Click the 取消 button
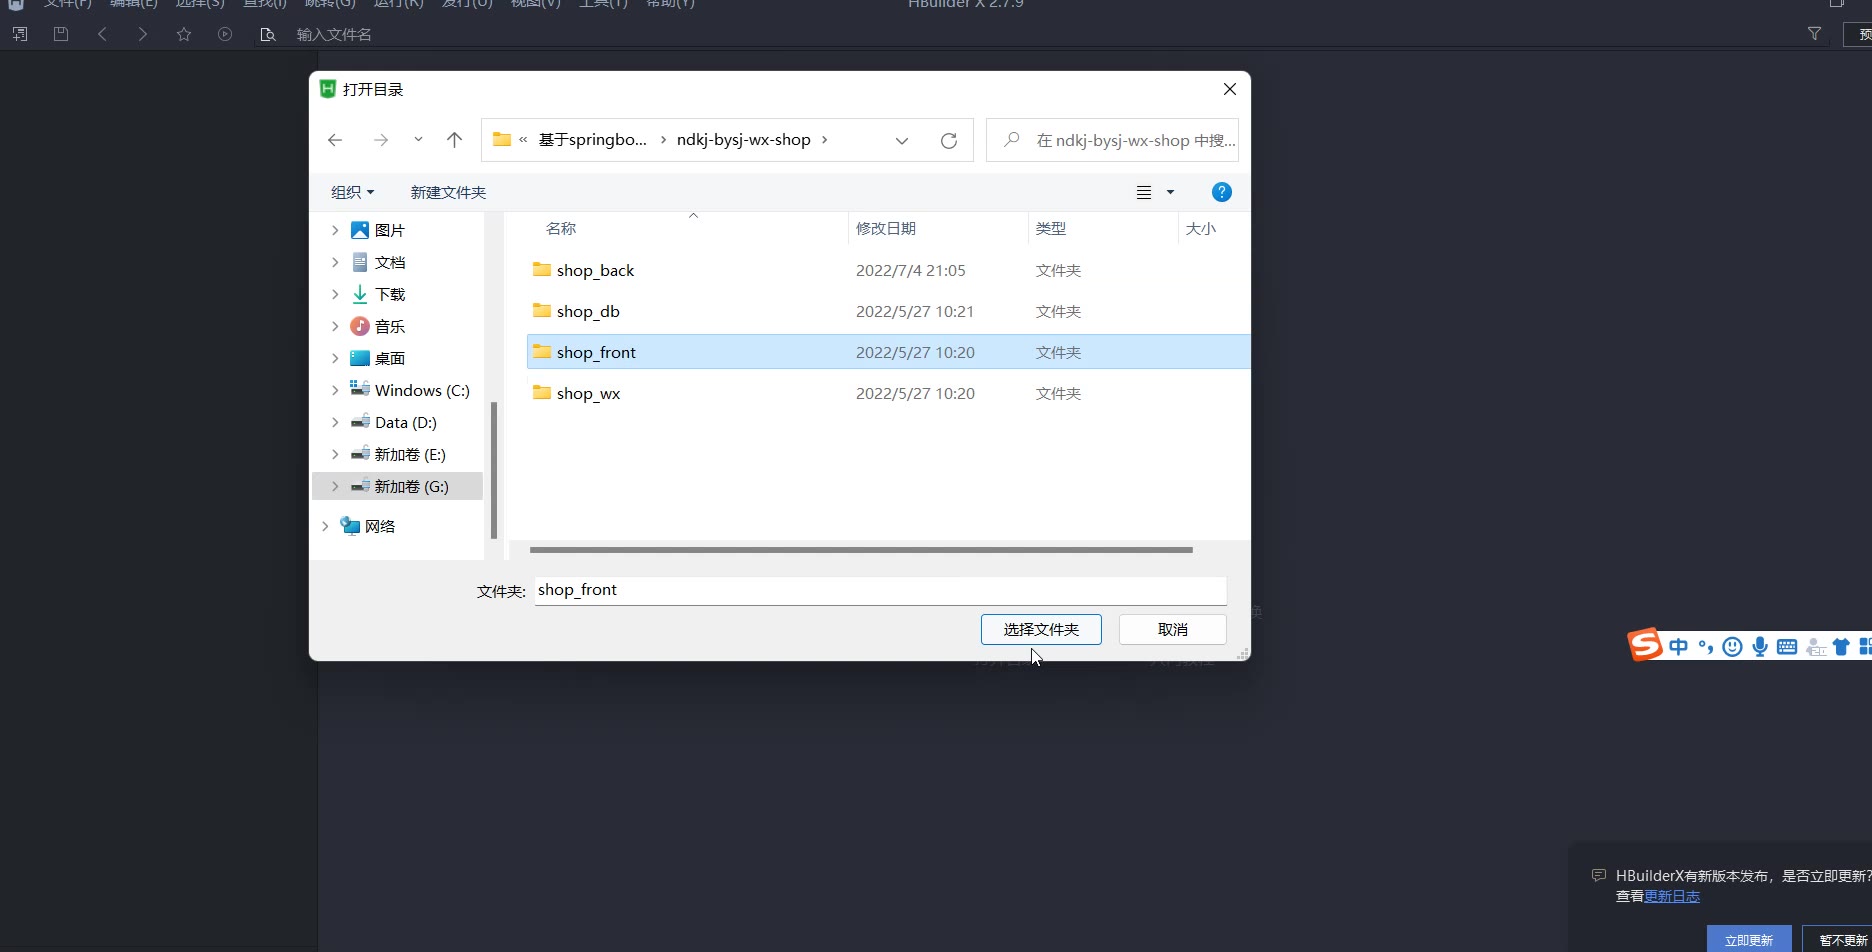 (x=1172, y=629)
